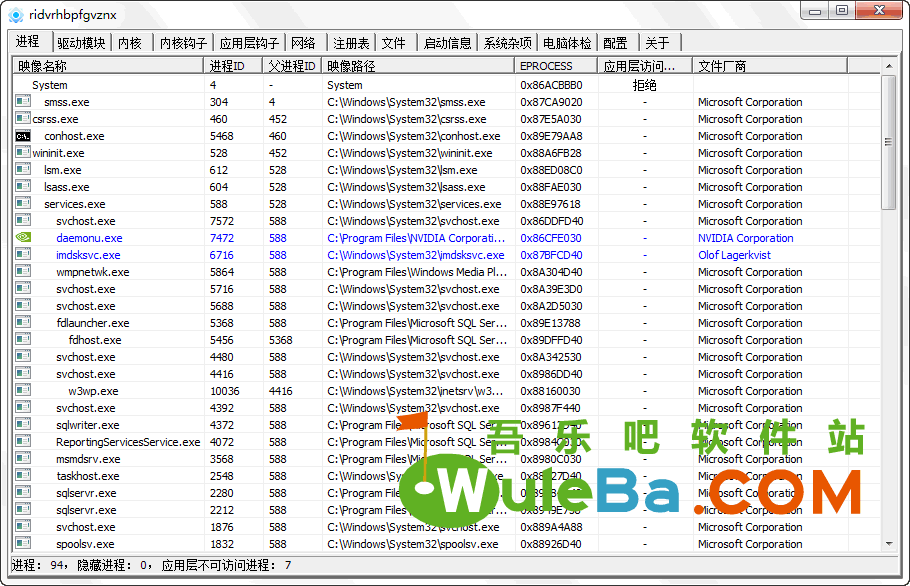Click the icon left of lsm.exe

tap(23, 169)
